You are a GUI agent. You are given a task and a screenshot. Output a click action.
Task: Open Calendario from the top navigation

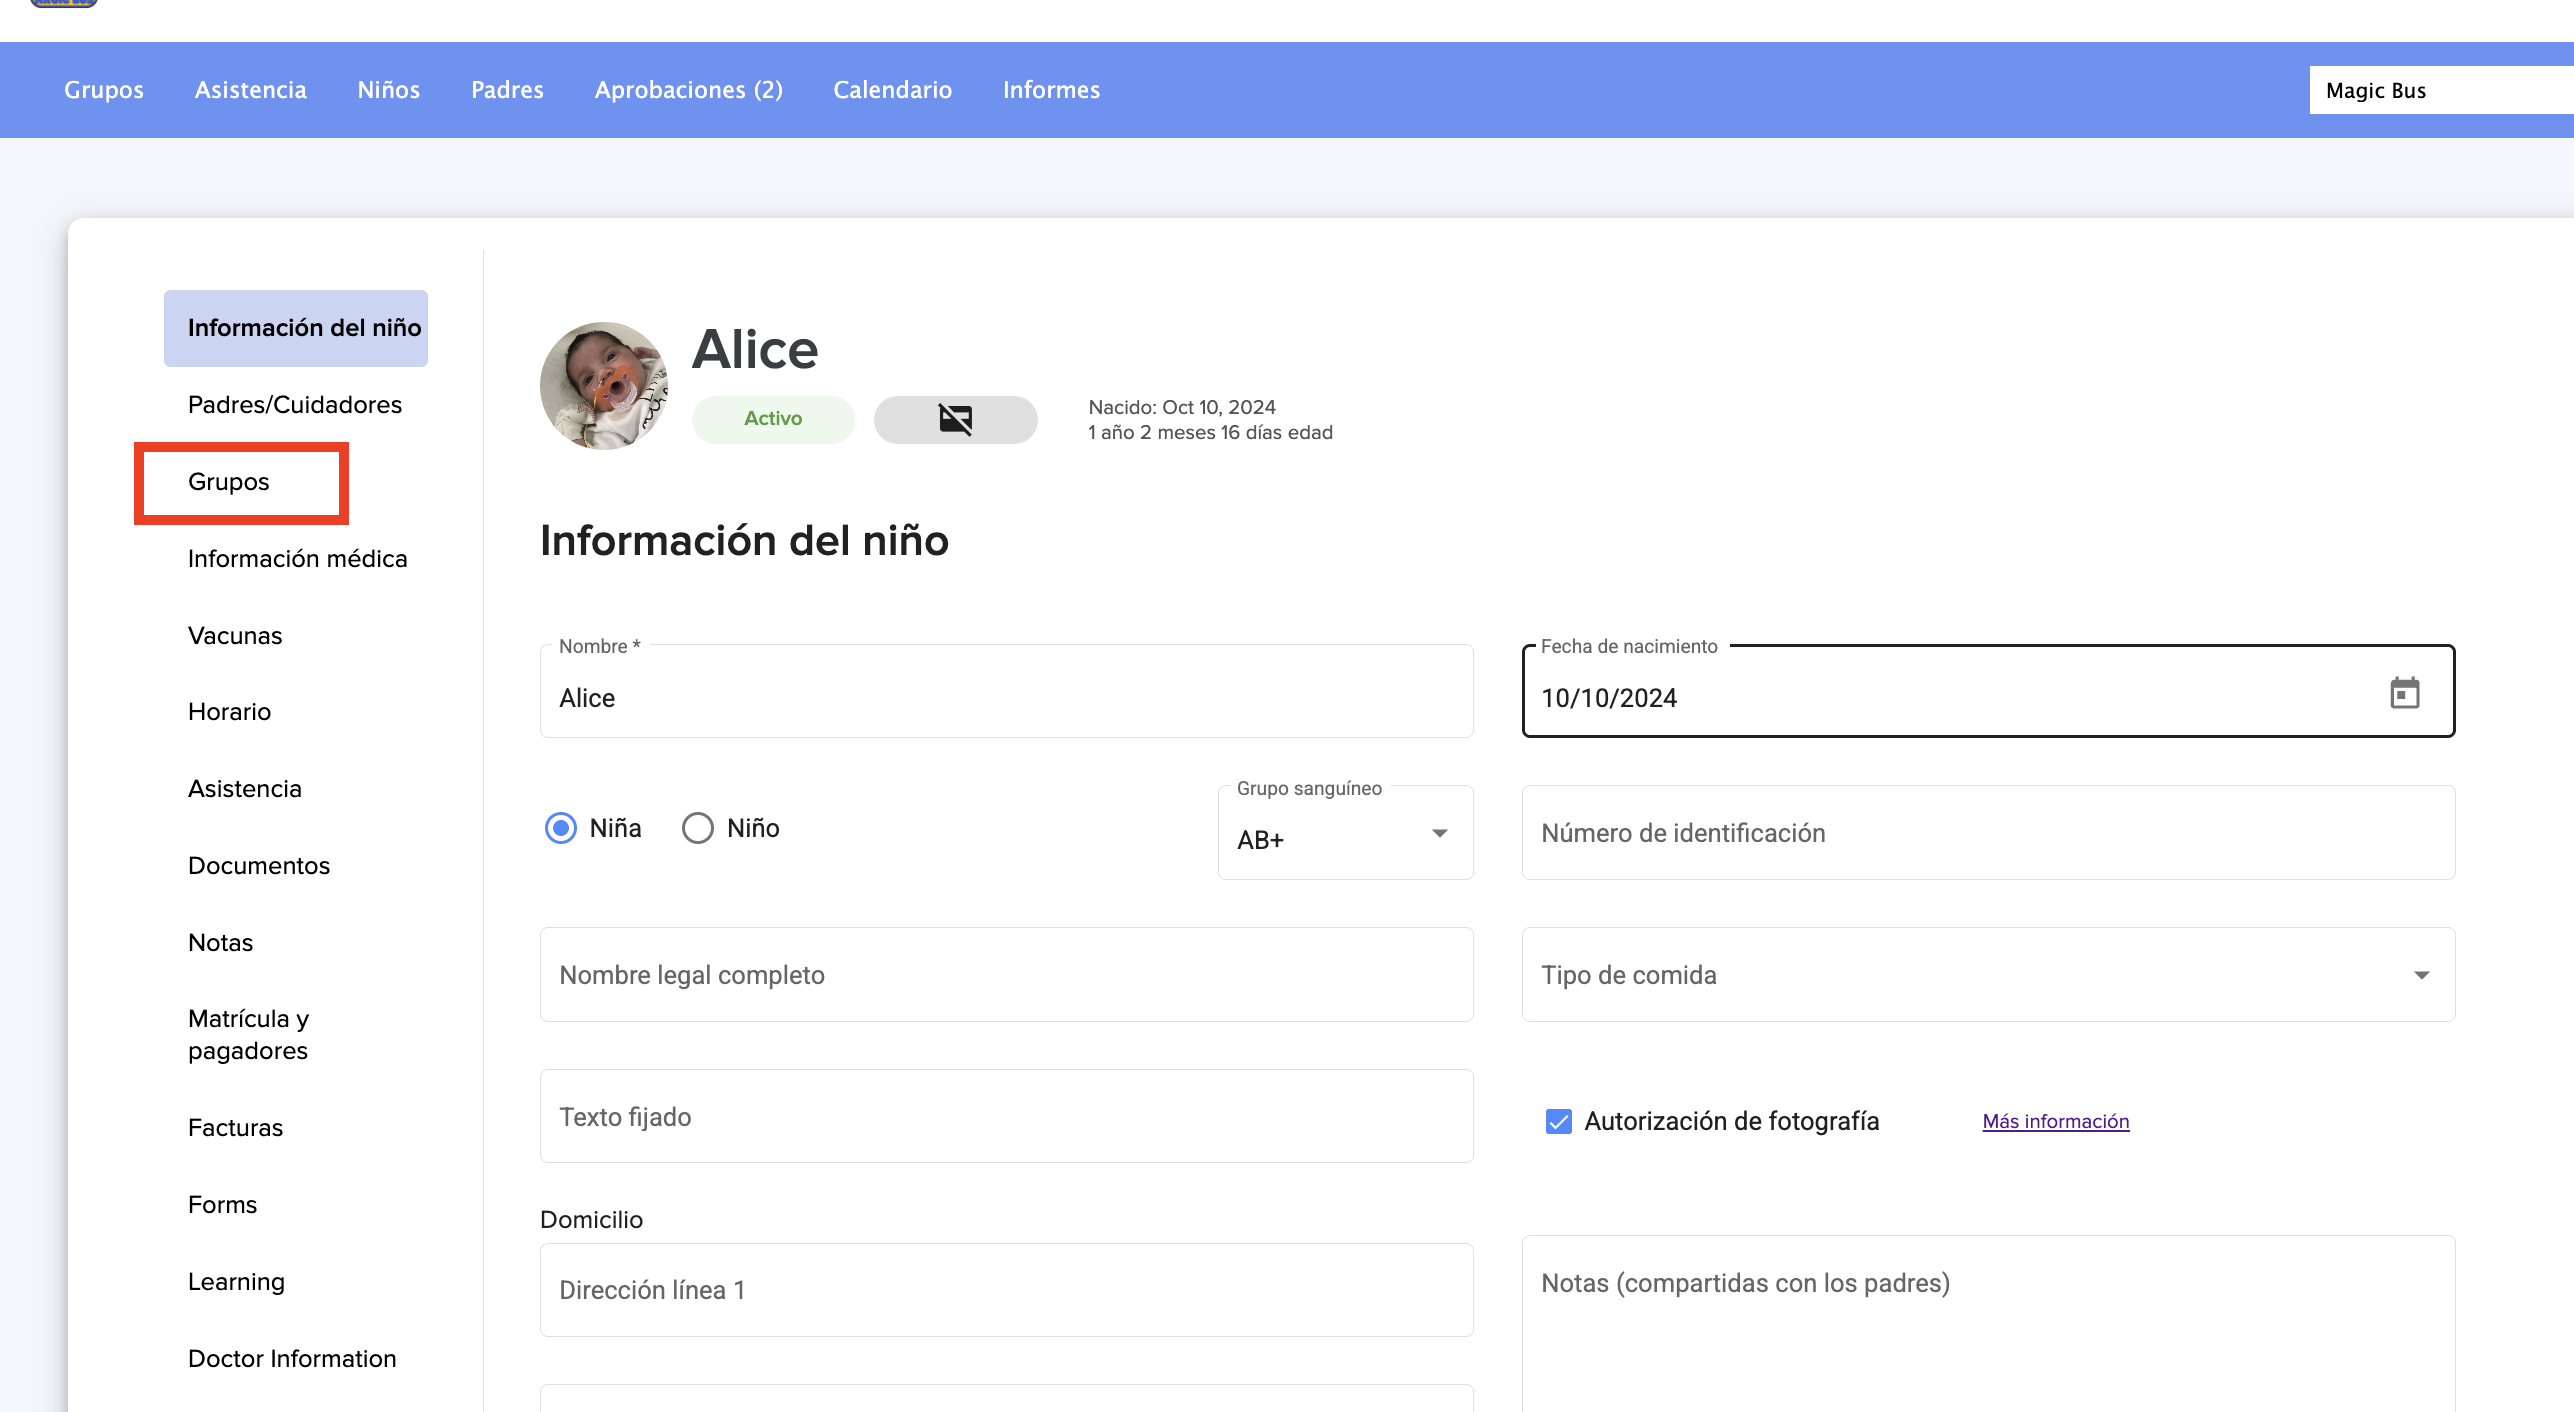click(892, 90)
